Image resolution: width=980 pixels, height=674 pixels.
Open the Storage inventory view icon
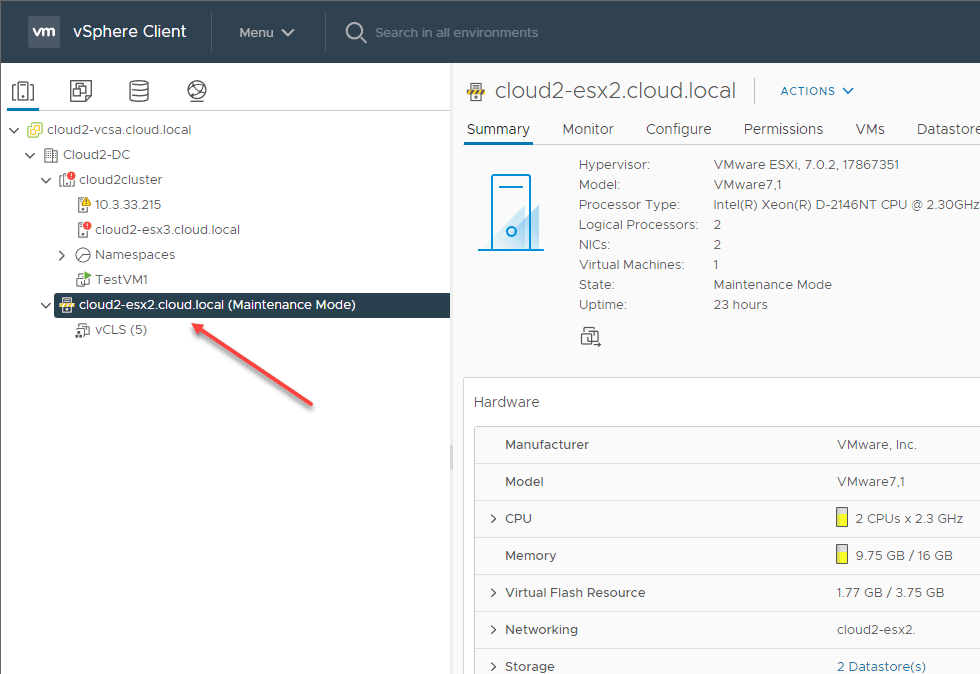[x=139, y=92]
